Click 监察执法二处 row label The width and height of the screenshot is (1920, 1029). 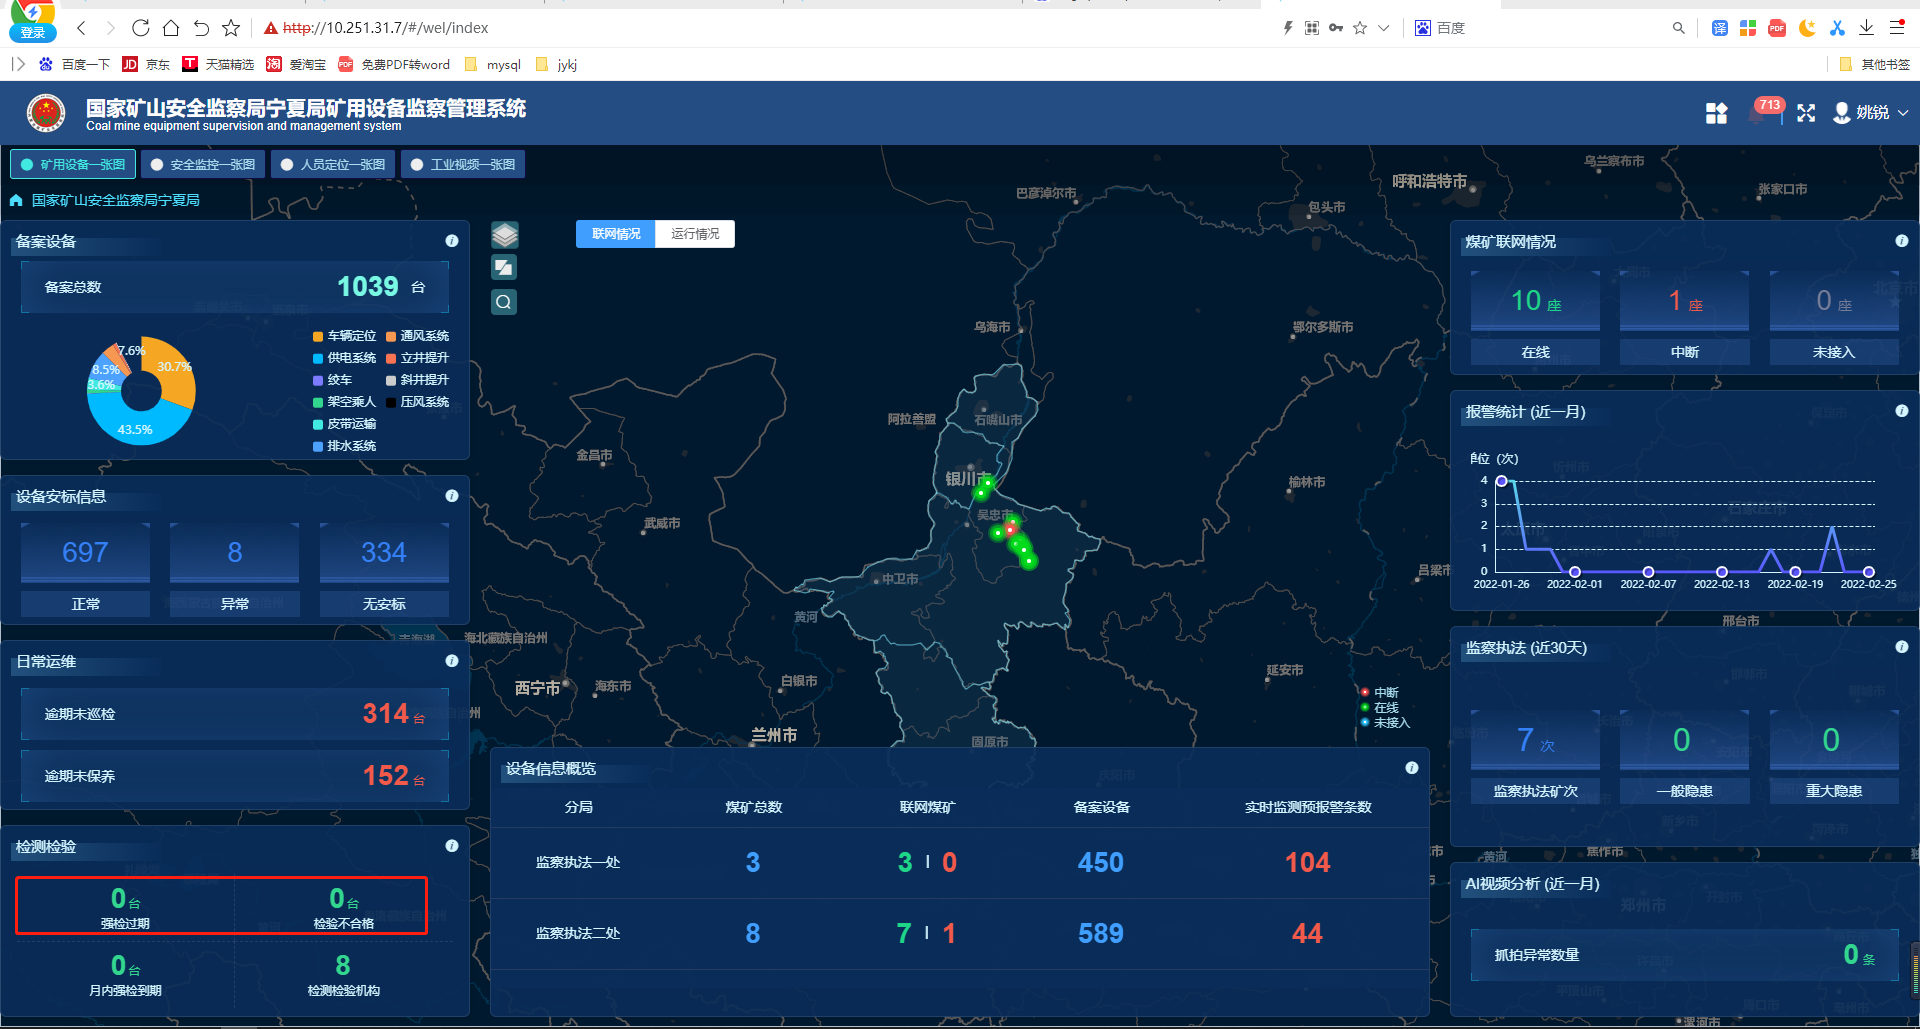coord(578,933)
